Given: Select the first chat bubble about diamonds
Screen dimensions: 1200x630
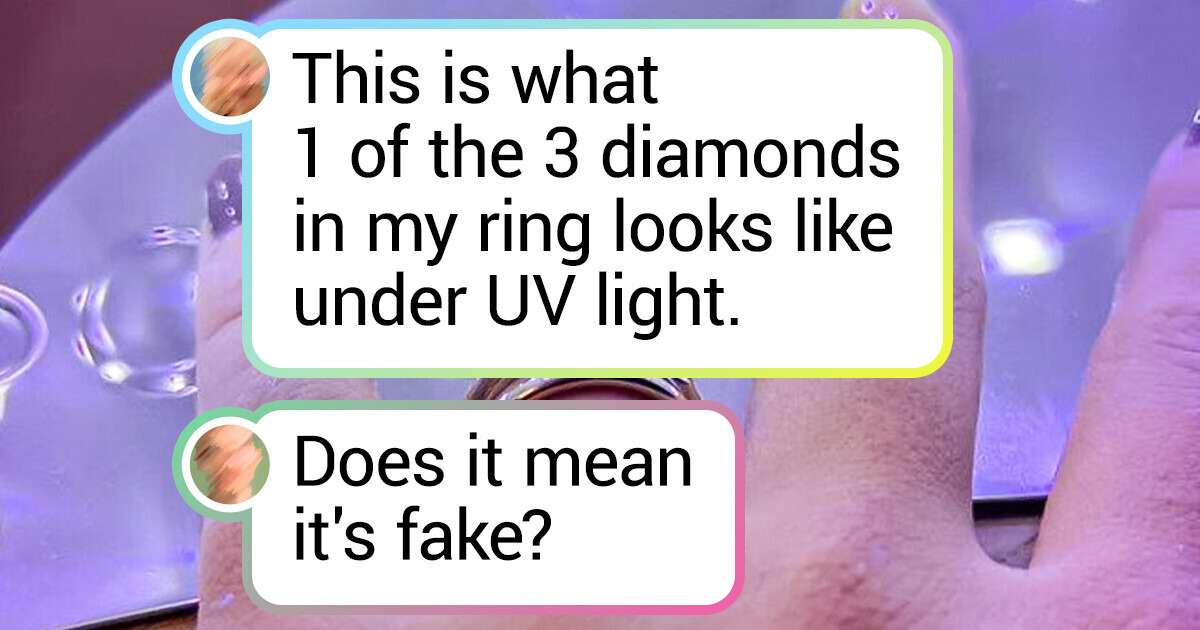Looking at the screenshot, I should point(599,199).
